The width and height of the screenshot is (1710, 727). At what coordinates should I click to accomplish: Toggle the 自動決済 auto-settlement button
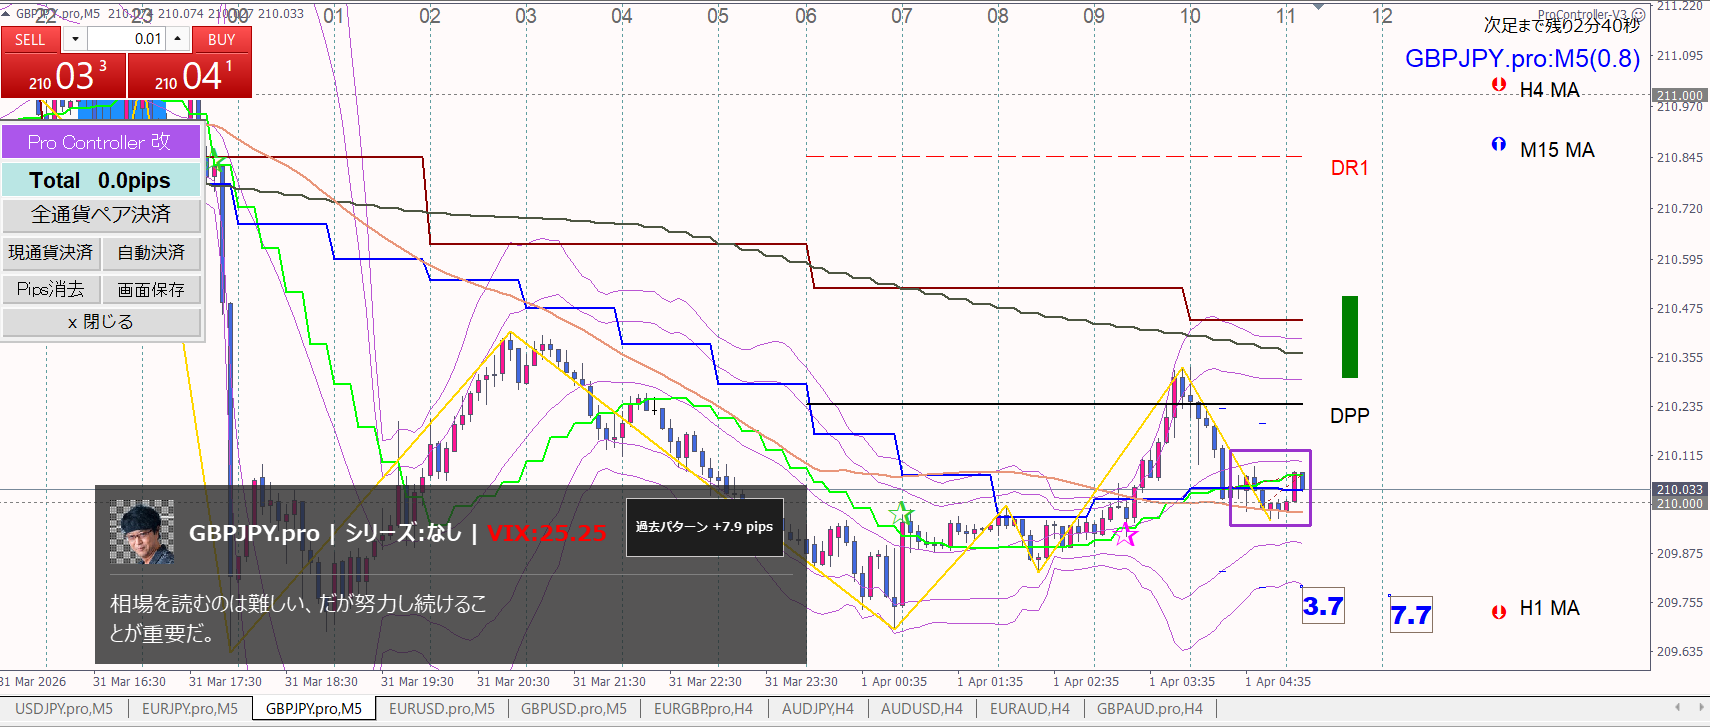(151, 253)
